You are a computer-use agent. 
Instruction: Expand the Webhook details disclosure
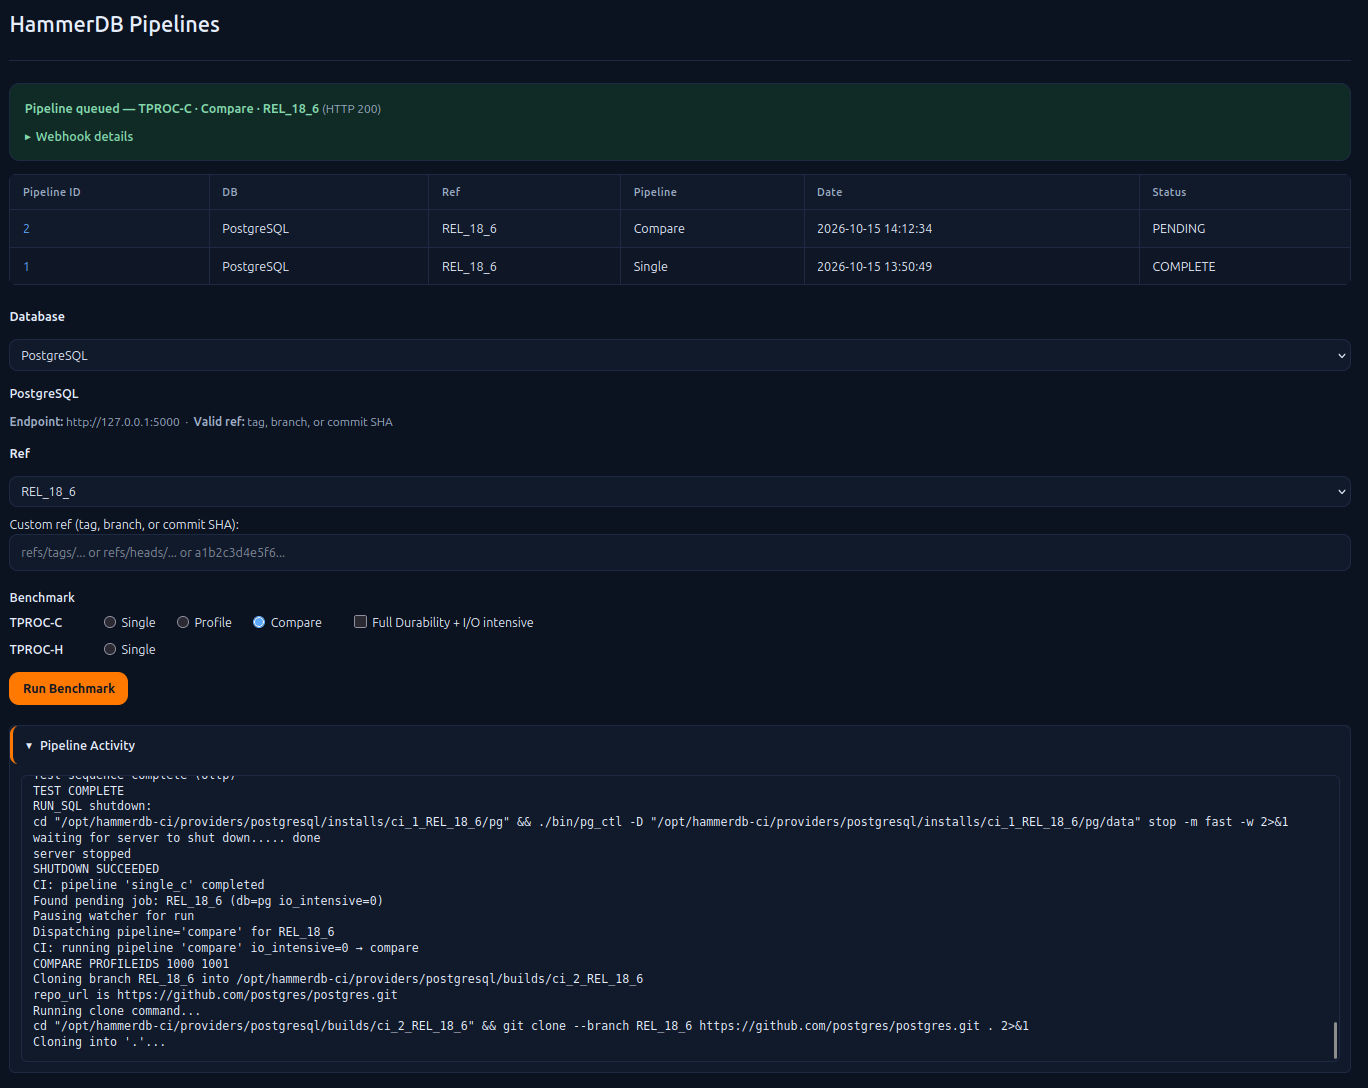click(x=79, y=136)
